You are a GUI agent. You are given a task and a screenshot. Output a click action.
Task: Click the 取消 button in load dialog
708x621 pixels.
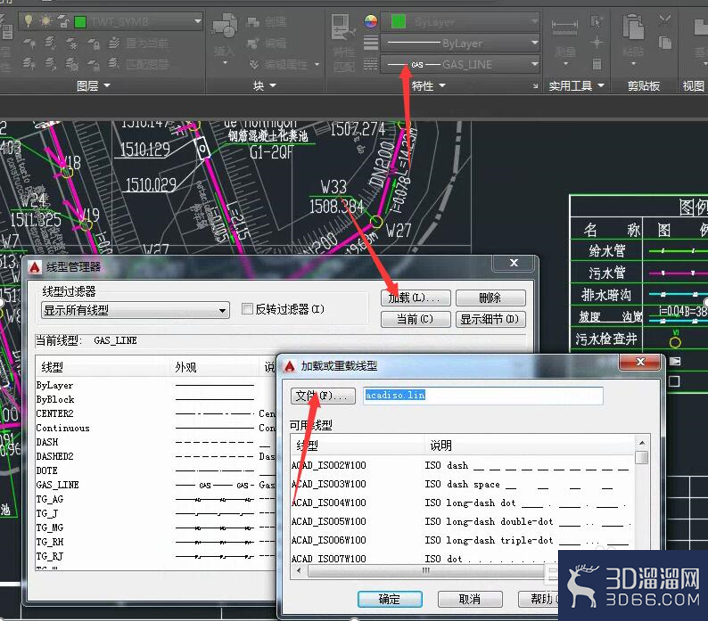tap(470, 599)
